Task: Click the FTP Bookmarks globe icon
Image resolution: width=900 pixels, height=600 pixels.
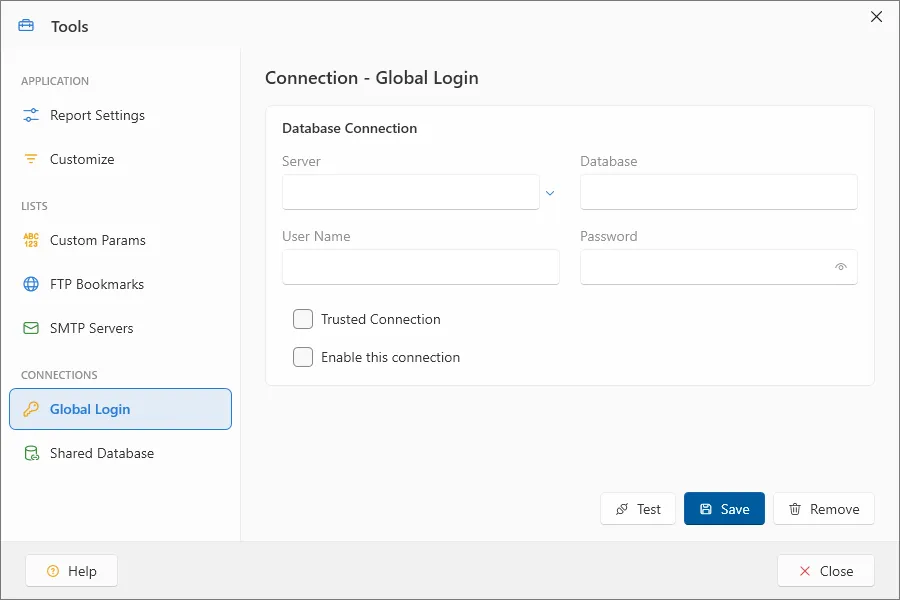Action: point(31,284)
